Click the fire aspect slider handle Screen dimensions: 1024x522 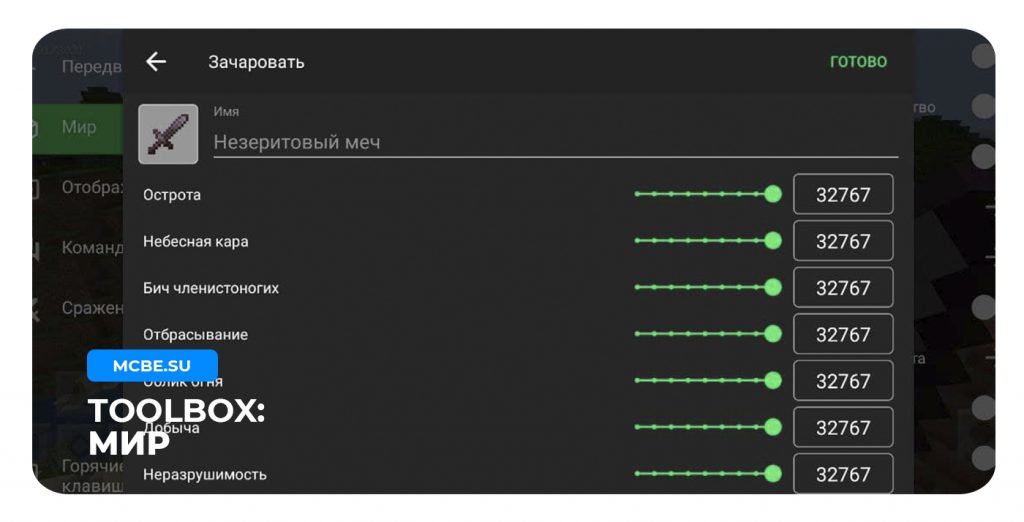[x=773, y=381]
